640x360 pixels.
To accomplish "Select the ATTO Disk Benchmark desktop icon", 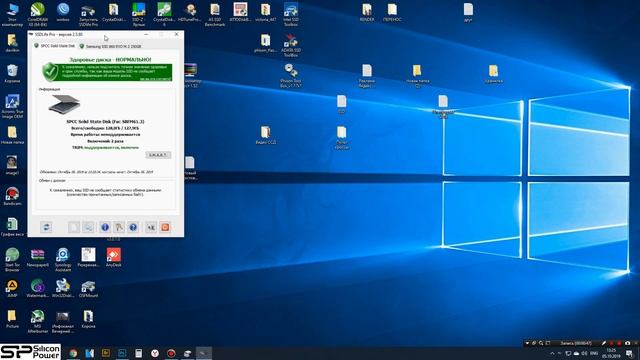I will pyautogui.click(x=240, y=12).
